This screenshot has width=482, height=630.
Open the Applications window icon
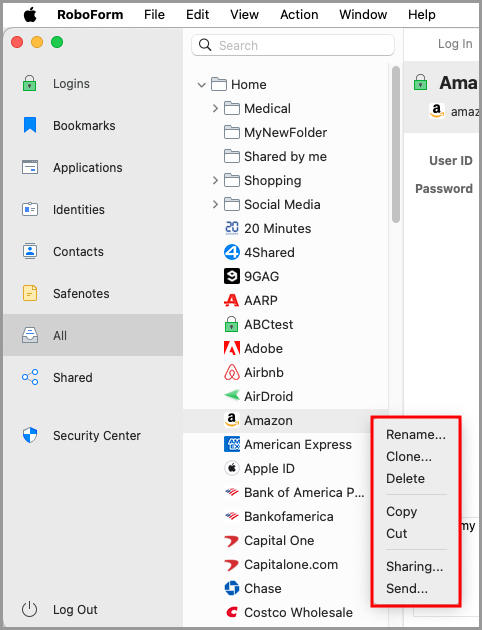(30, 168)
